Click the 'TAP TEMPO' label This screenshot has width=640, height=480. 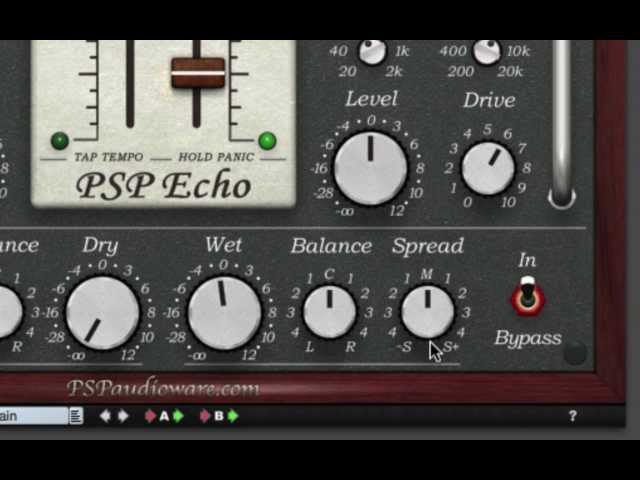(x=109, y=157)
